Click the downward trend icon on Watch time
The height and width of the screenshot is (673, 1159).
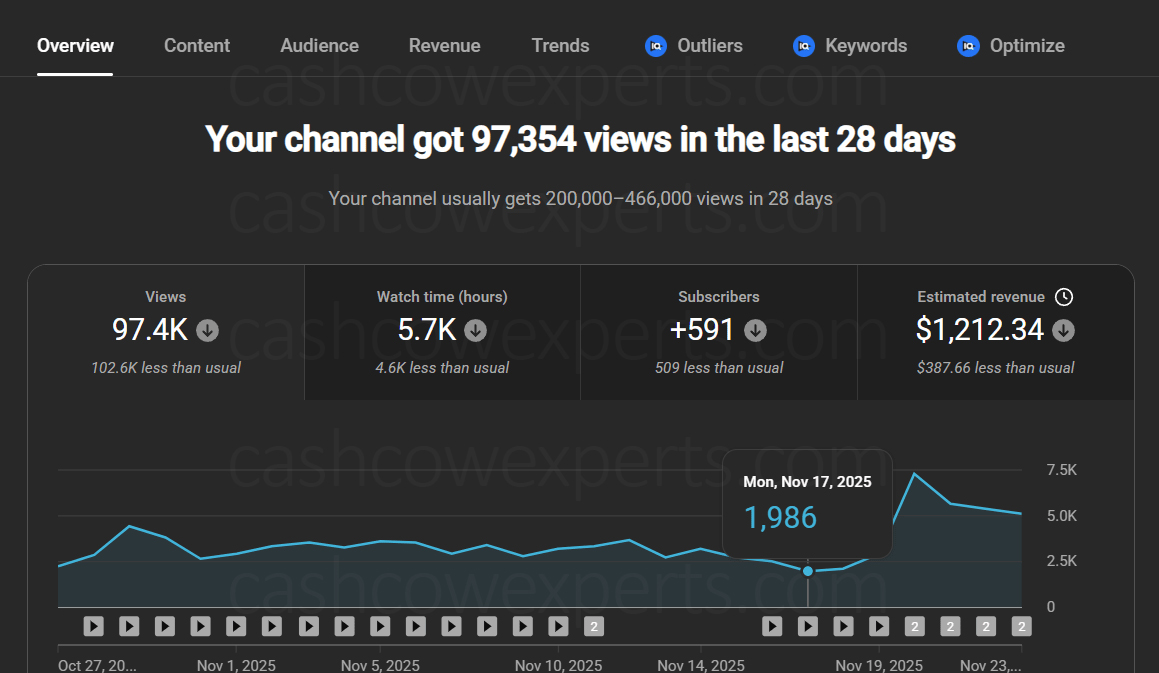point(475,330)
